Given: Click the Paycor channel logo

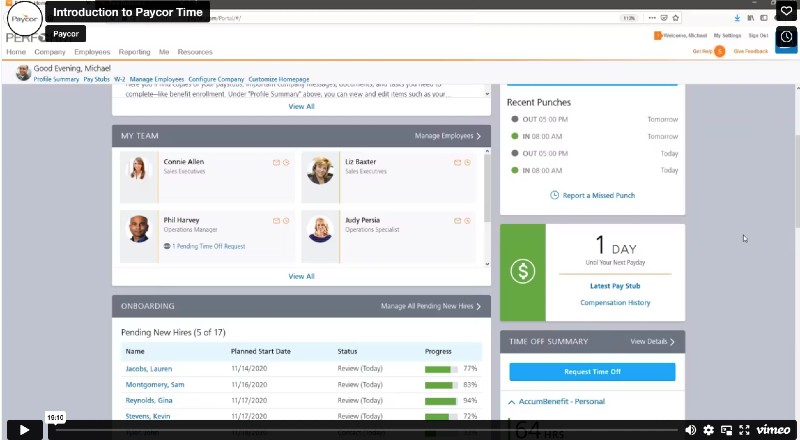Looking at the screenshot, I should pyautogui.click(x=24, y=19).
